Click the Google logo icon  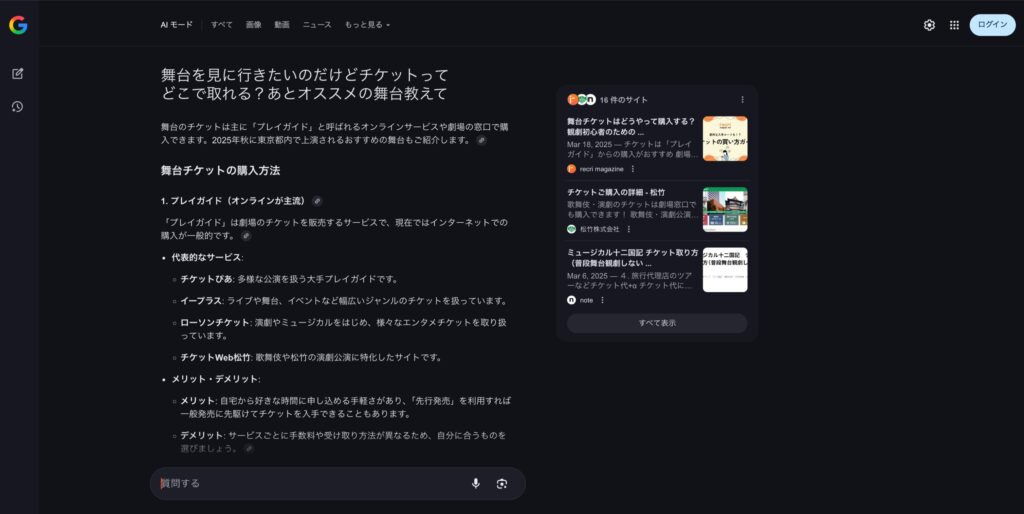(x=18, y=25)
